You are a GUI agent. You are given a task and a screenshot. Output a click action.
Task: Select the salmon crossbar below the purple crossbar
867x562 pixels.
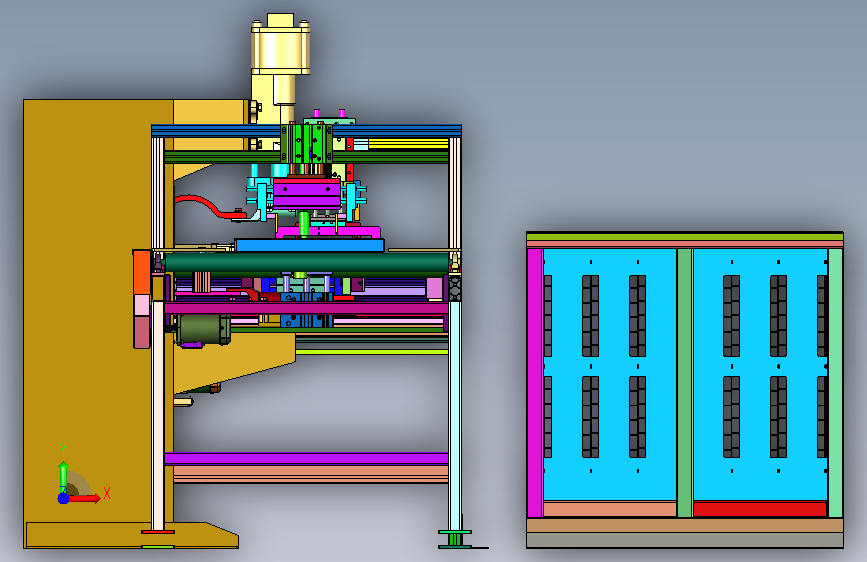click(x=311, y=473)
